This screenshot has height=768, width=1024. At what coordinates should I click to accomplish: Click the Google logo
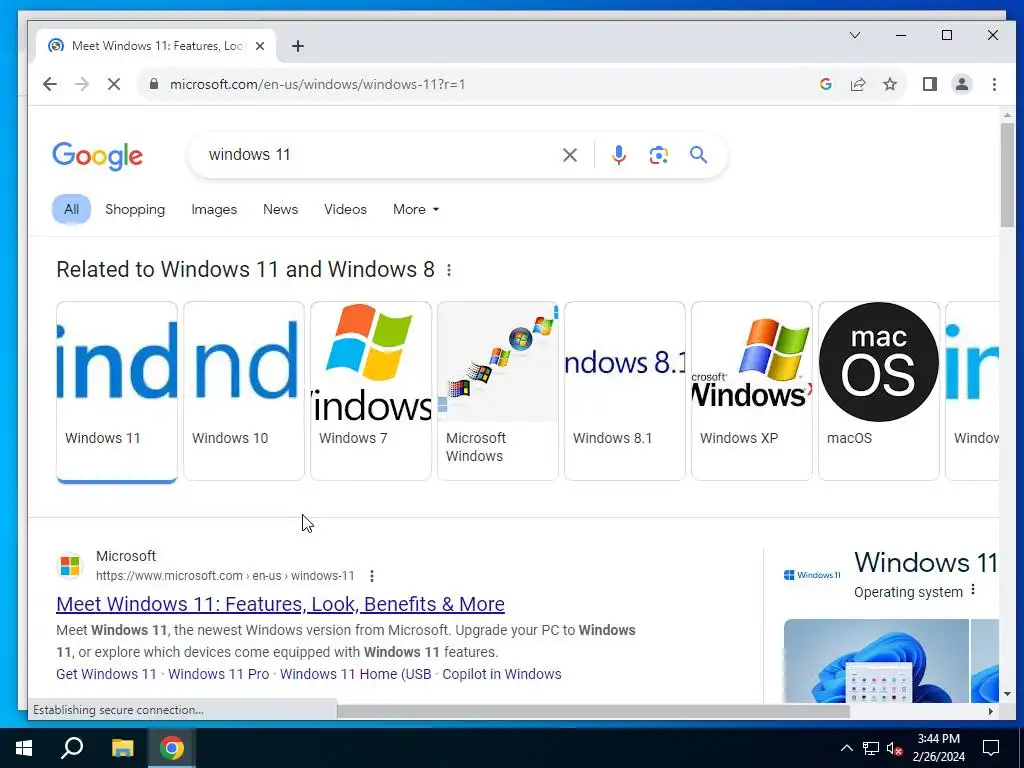pos(97,156)
